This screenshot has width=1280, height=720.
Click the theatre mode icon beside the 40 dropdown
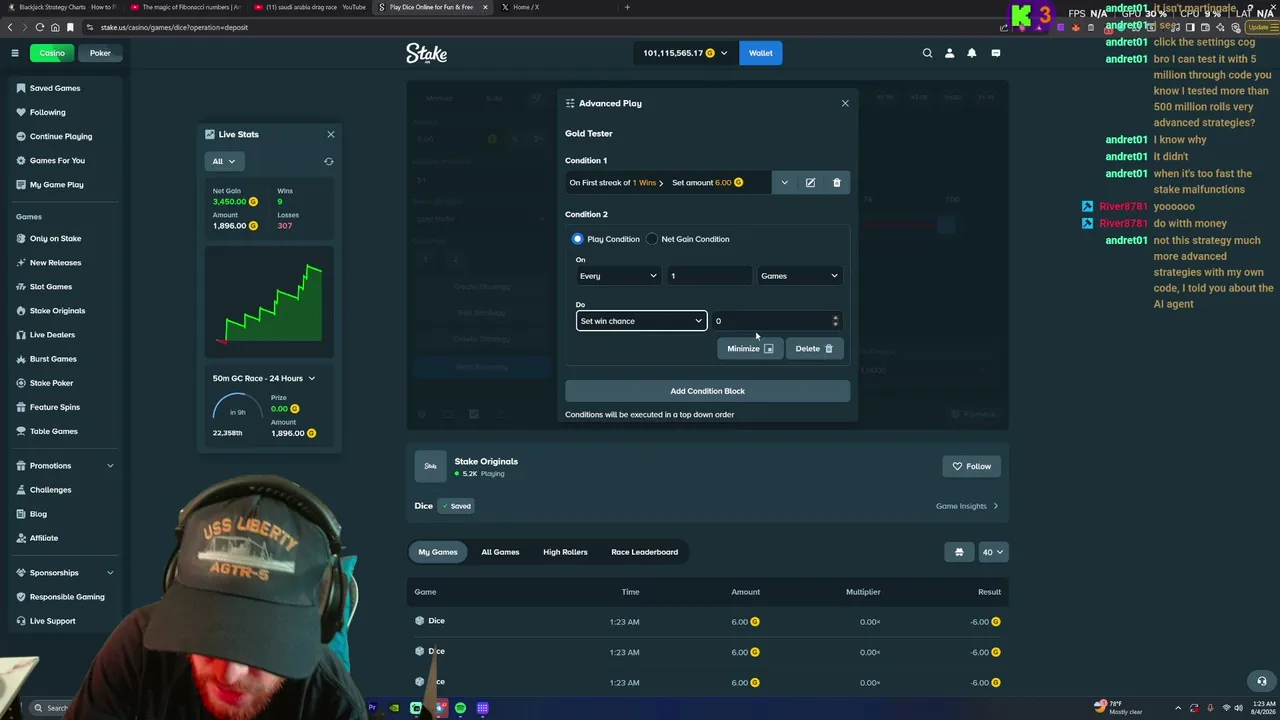[959, 552]
